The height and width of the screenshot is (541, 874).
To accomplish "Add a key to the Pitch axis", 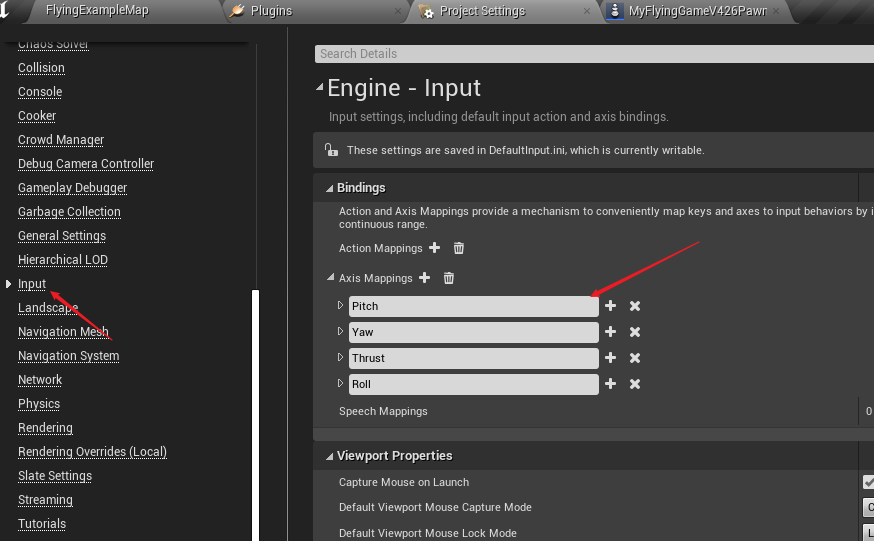I will [610, 306].
